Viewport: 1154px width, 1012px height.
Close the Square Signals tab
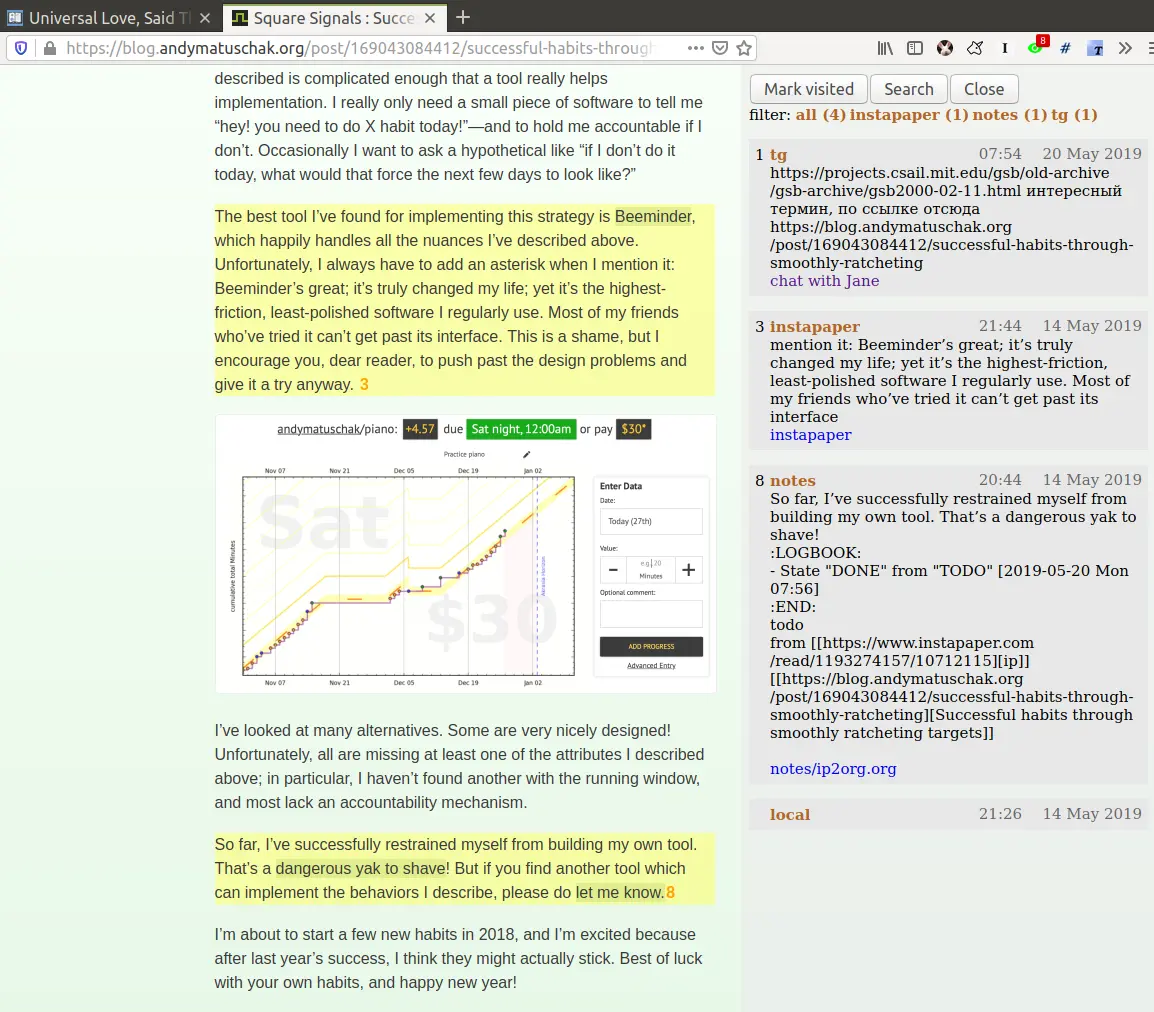[432, 17]
